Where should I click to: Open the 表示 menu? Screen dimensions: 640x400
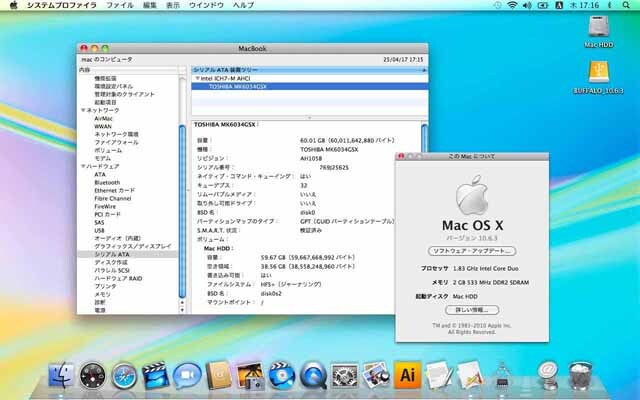pyautogui.click(x=173, y=5)
